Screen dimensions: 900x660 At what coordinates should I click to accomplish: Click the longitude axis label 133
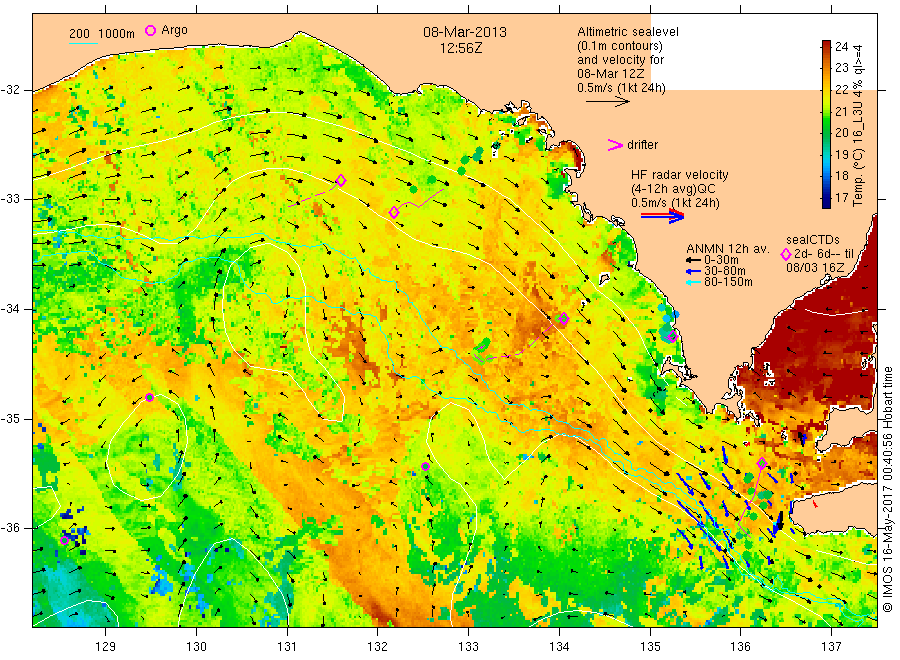coord(468,647)
